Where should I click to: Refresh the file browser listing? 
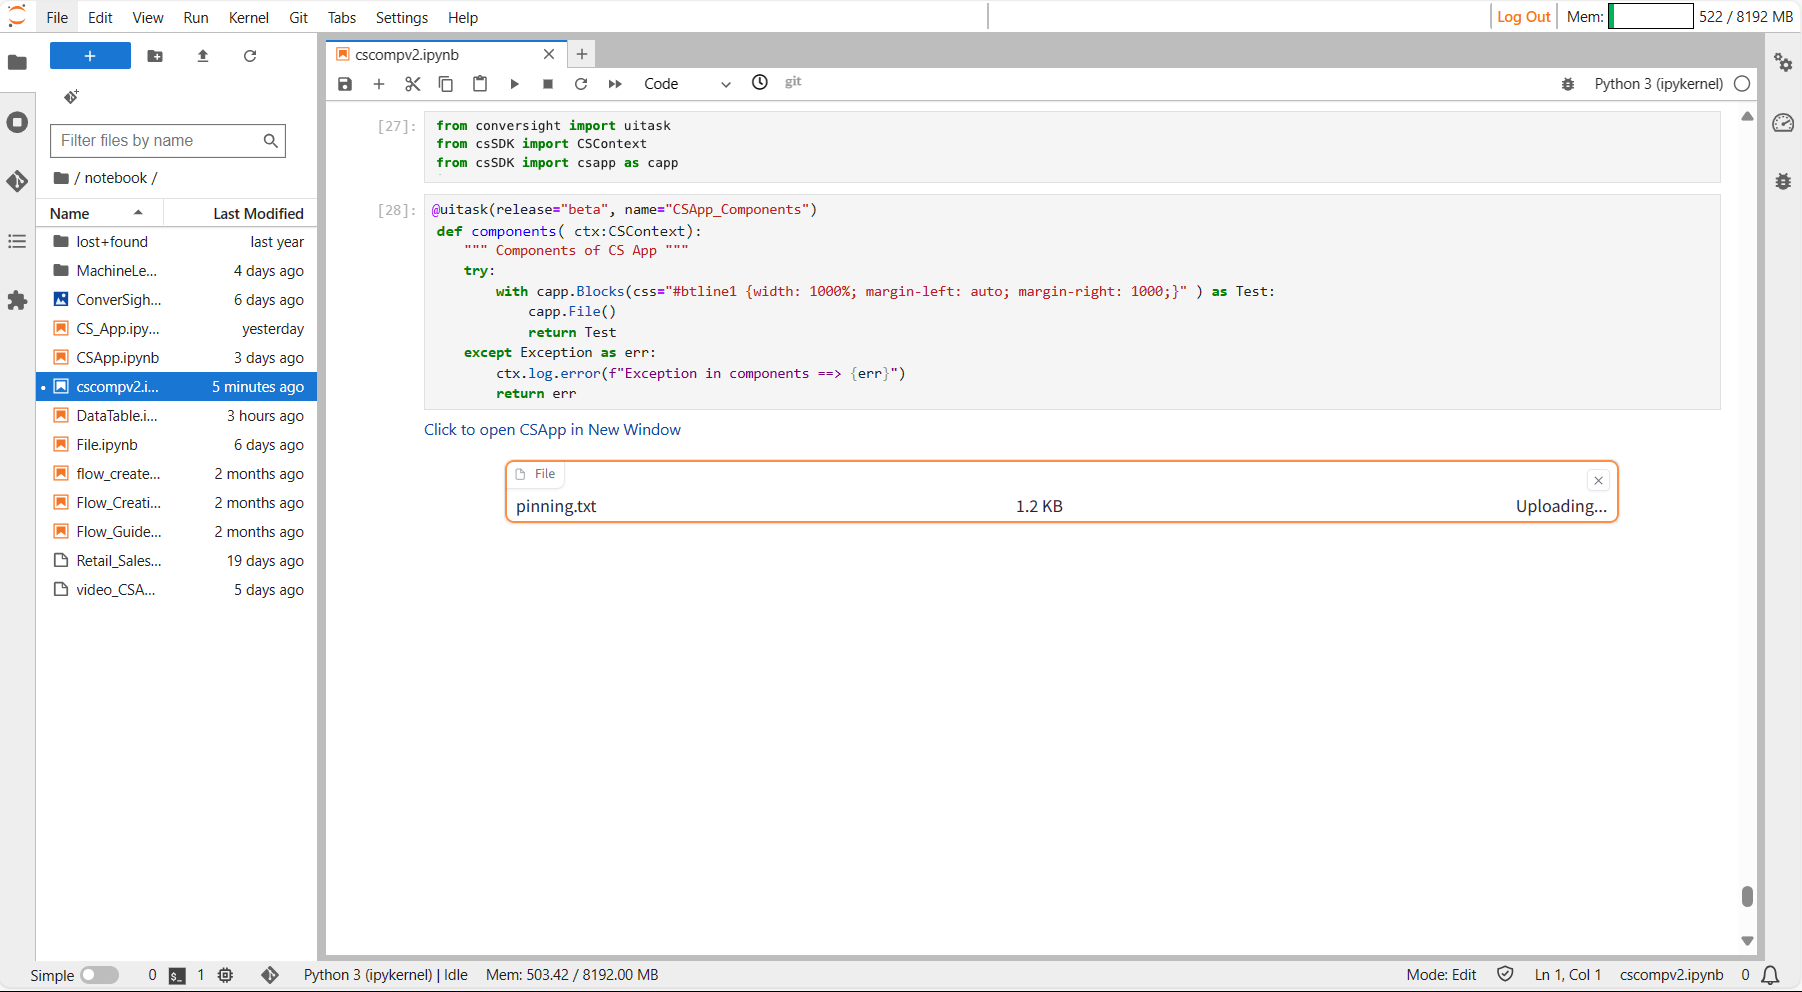pos(250,56)
